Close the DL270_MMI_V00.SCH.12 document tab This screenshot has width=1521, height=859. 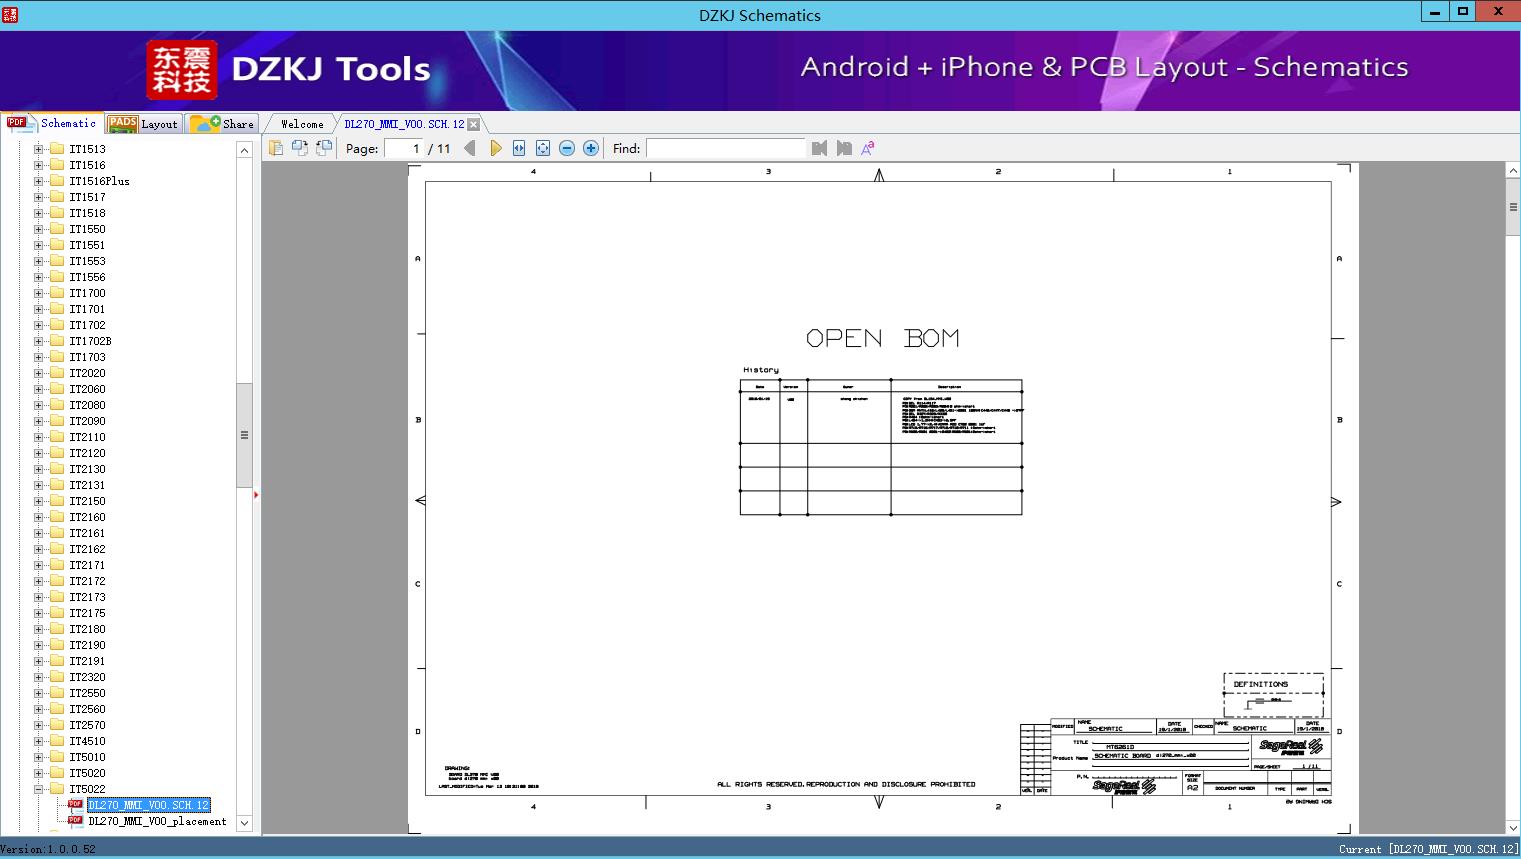474,124
